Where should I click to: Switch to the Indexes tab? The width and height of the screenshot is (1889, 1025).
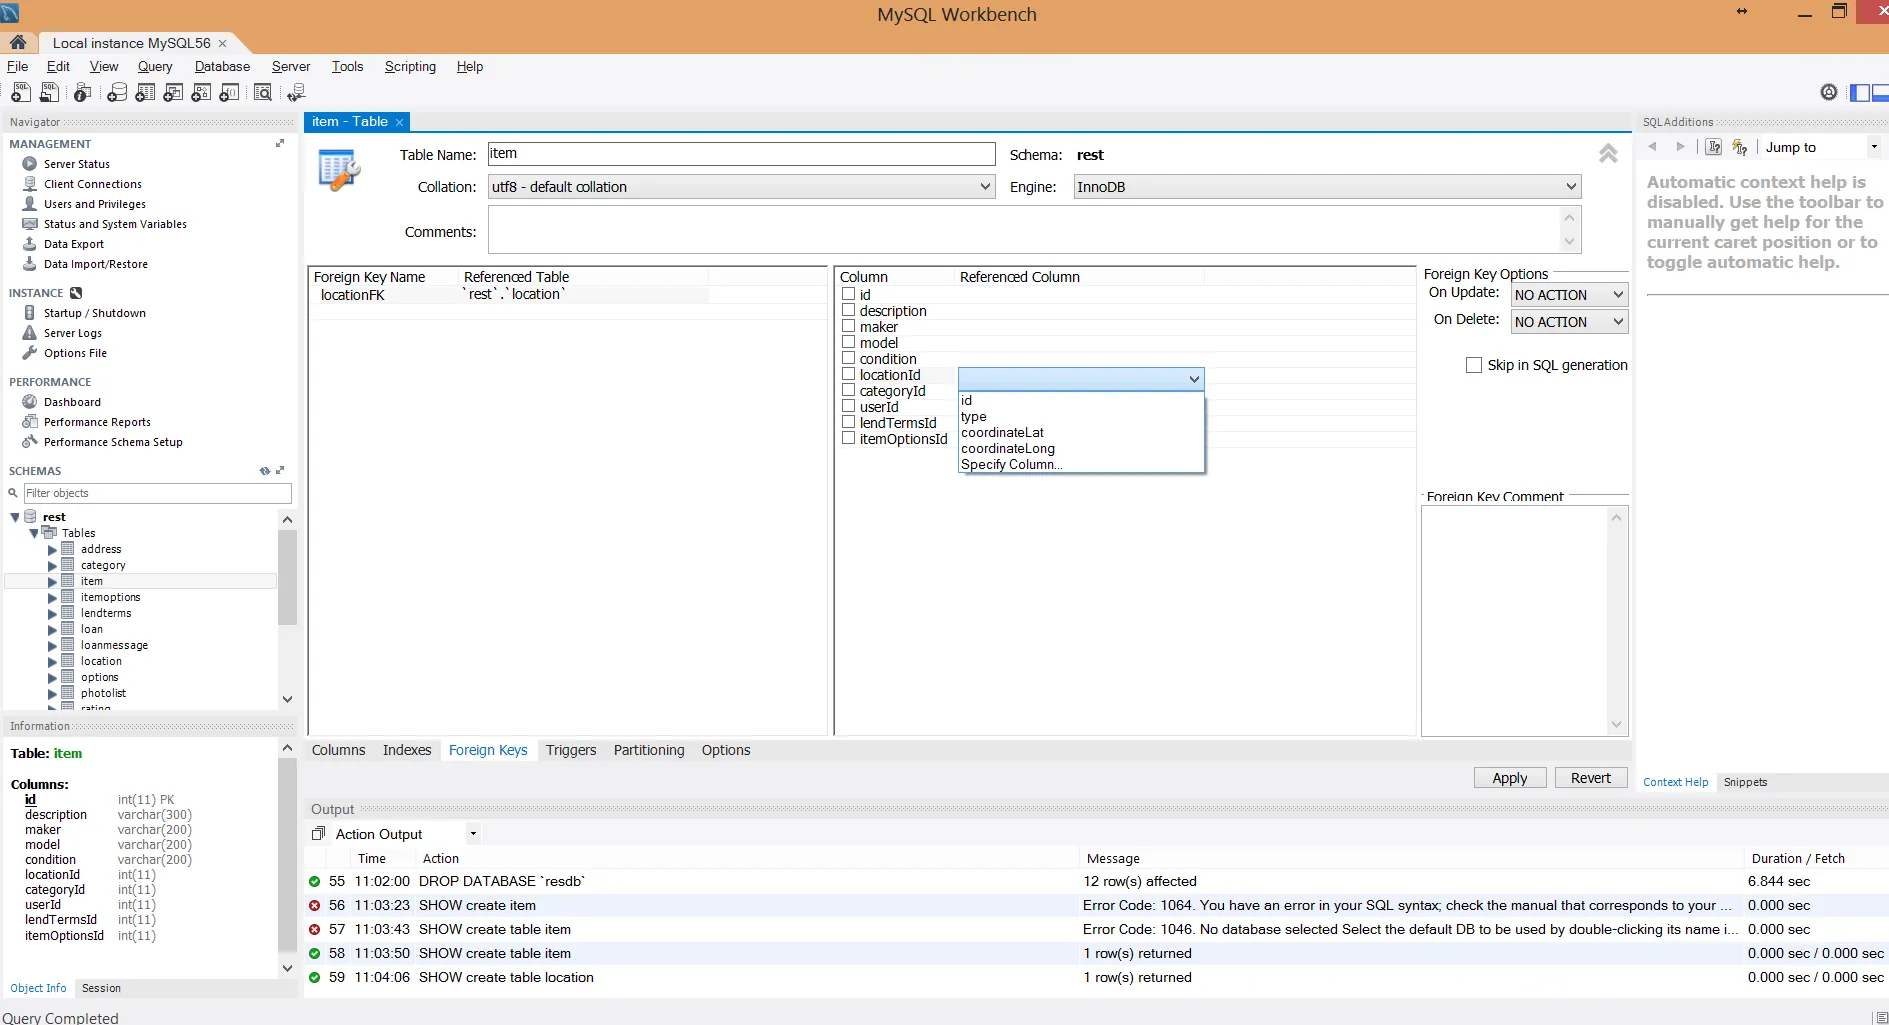(x=406, y=750)
